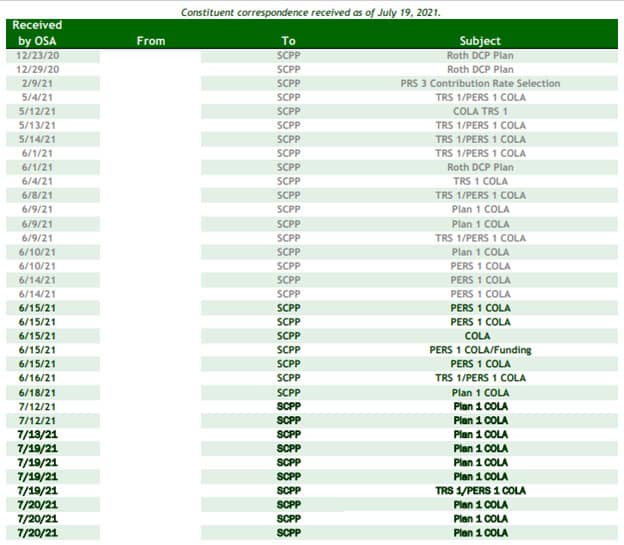Select the 5/14/21 date cell
This screenshot has width=624, height=545.
coord(38,140)
